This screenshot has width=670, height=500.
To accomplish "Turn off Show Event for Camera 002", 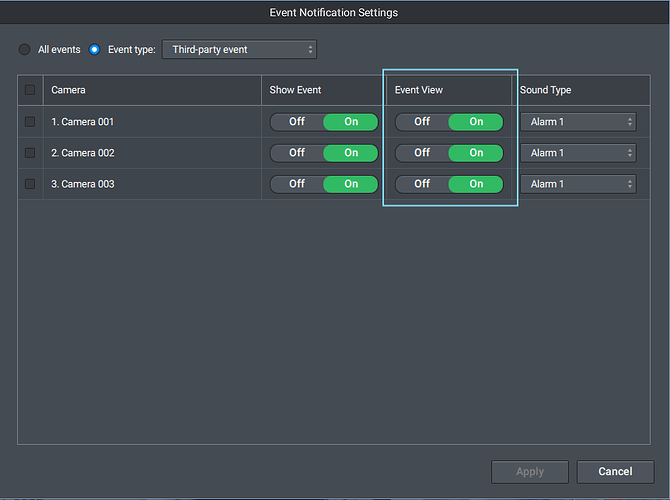I will (x=297, y=153).
